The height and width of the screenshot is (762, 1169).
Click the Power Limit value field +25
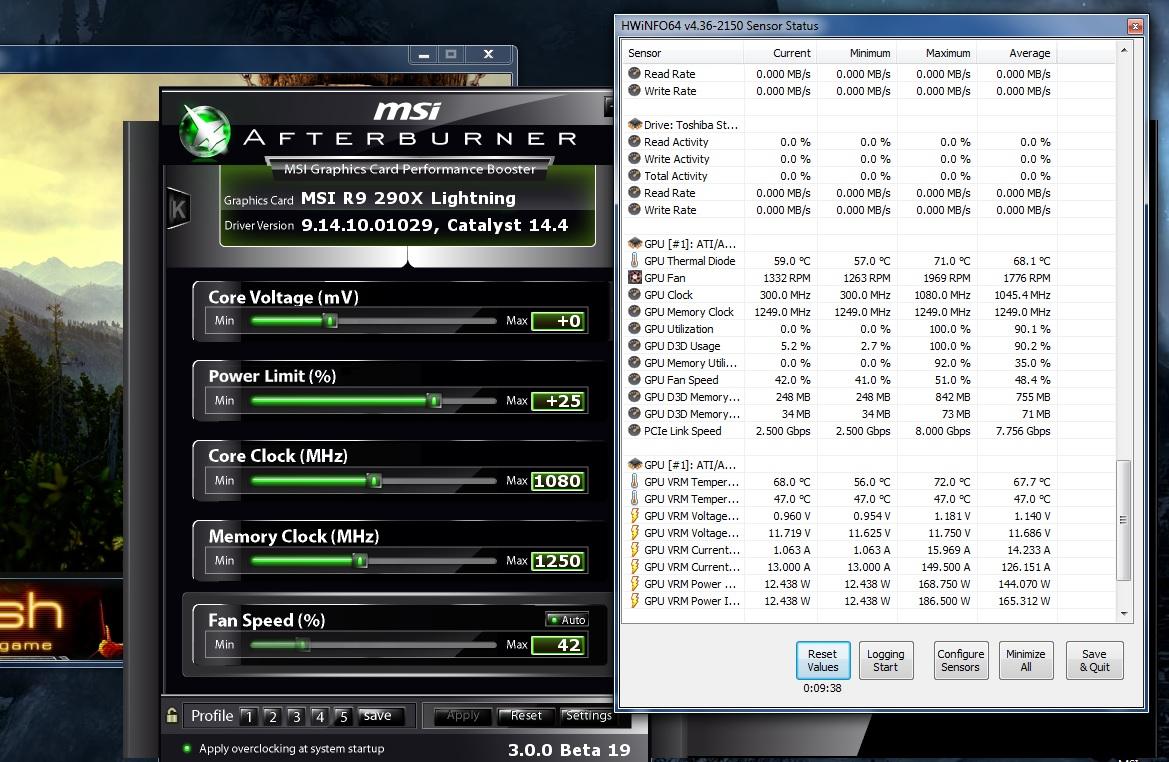point(558,400)
